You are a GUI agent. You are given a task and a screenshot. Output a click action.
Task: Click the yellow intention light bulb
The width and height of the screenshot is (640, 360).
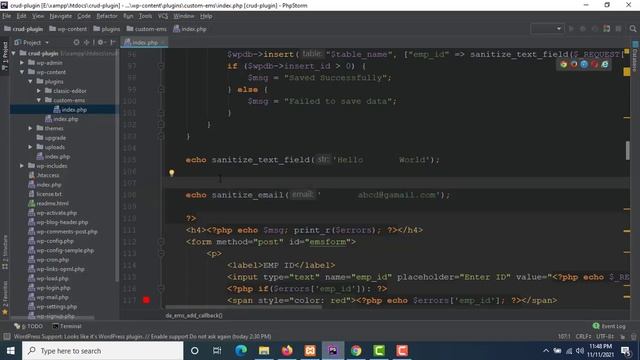point(172,173)
